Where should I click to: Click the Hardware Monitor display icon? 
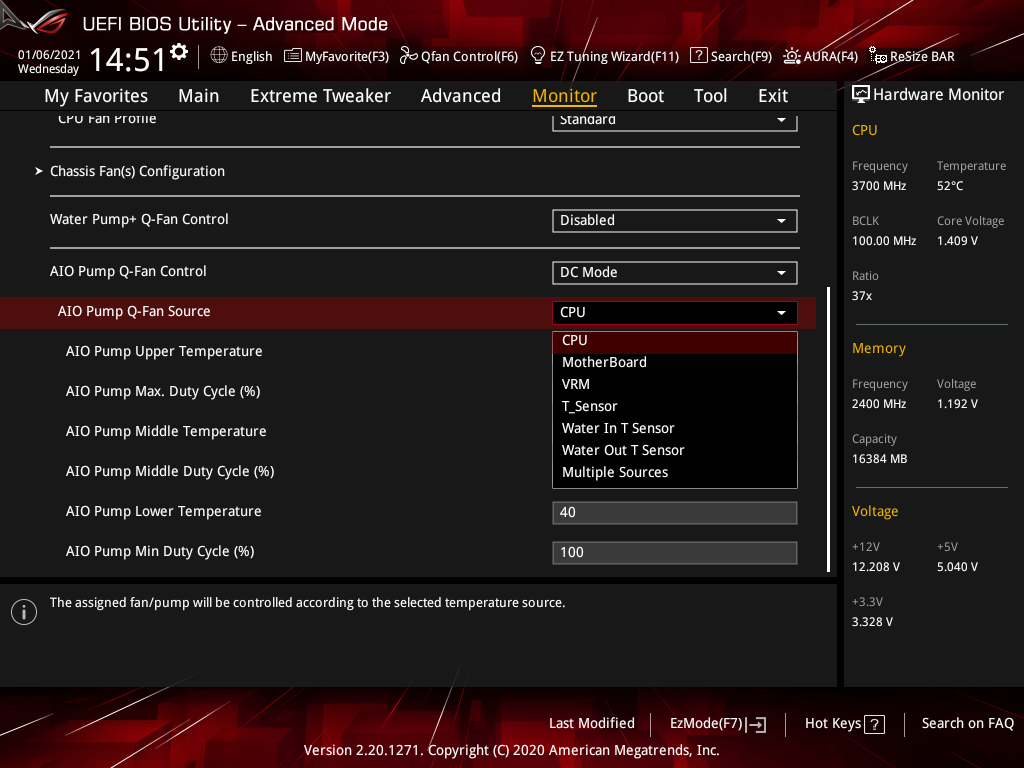point(861,95)
